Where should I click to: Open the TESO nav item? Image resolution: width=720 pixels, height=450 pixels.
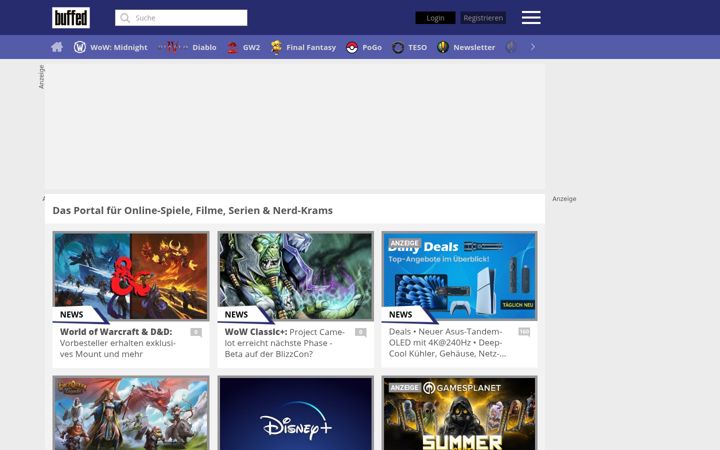[x=417, y=47]
